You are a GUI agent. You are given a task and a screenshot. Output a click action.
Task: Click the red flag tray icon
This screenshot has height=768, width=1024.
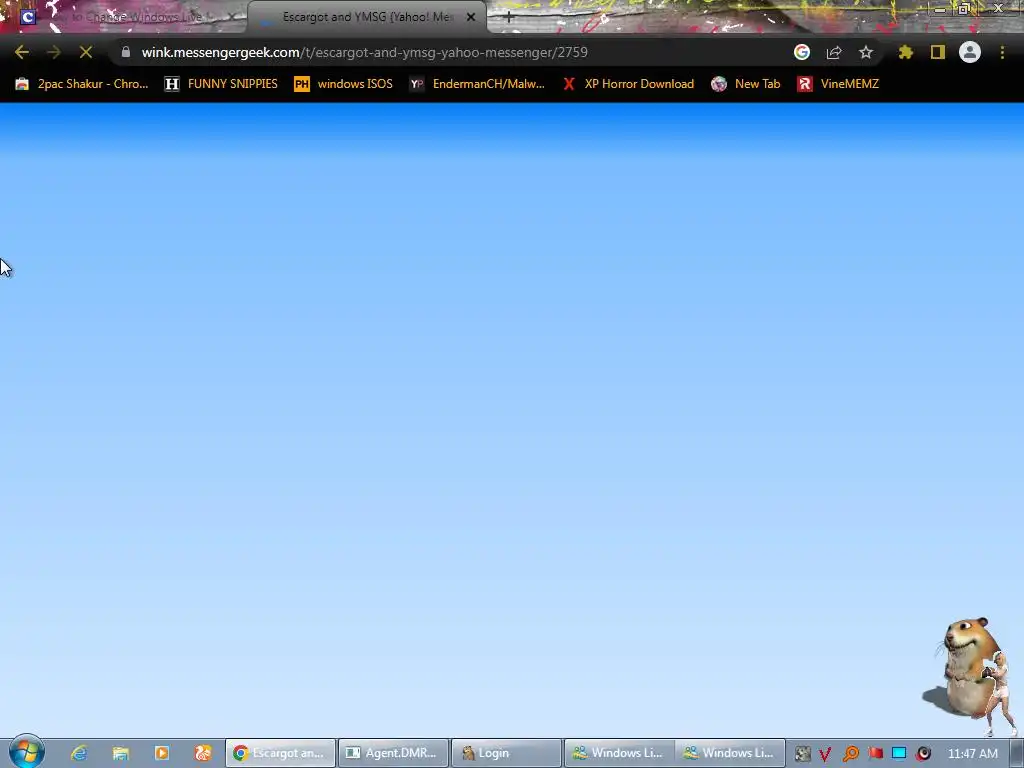pyautogui.click(x=876, y=753)
